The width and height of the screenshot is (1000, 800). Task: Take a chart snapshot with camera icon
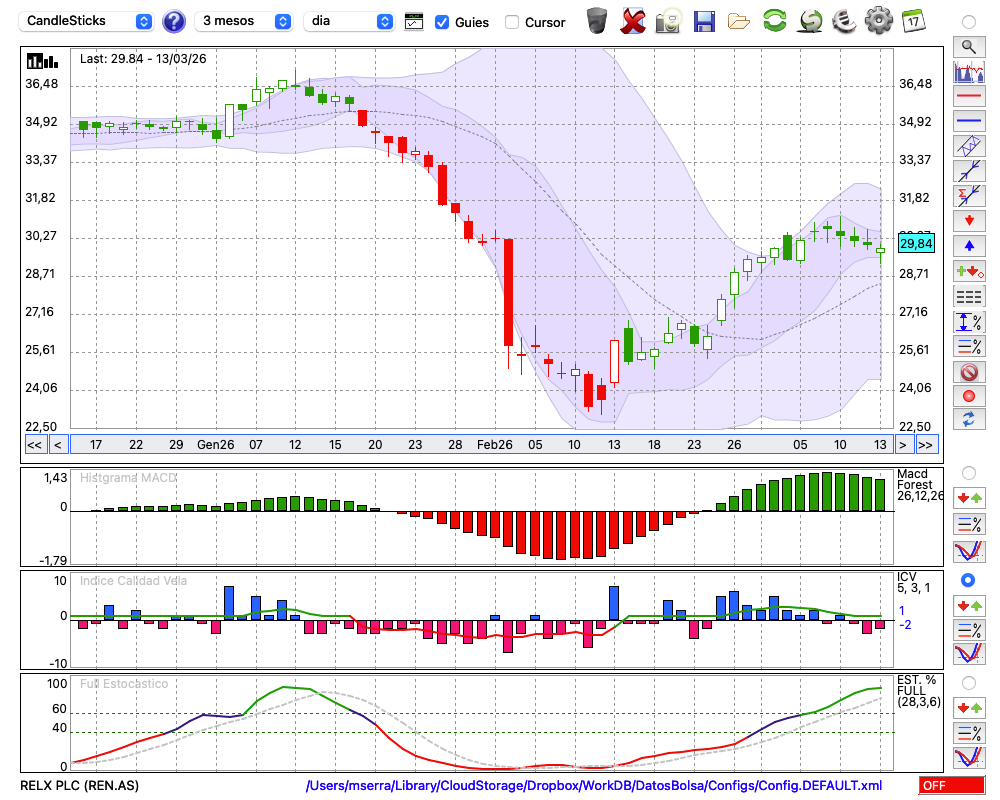668,21
